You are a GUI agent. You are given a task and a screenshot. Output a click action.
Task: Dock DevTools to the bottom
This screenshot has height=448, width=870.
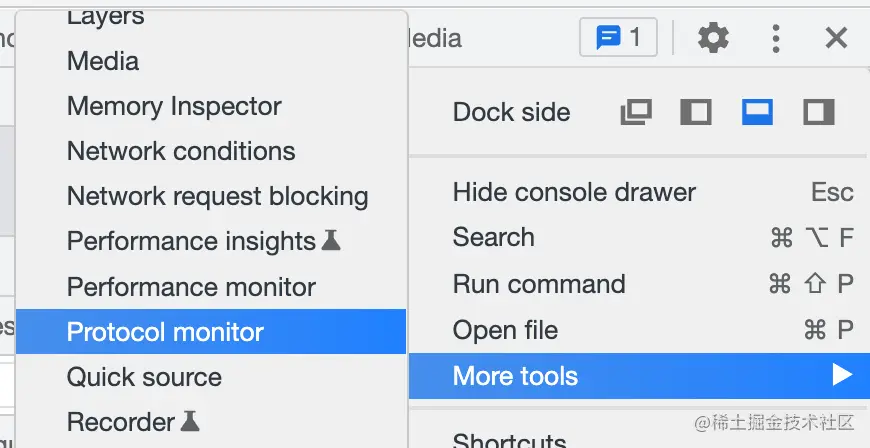coord(757,112)
